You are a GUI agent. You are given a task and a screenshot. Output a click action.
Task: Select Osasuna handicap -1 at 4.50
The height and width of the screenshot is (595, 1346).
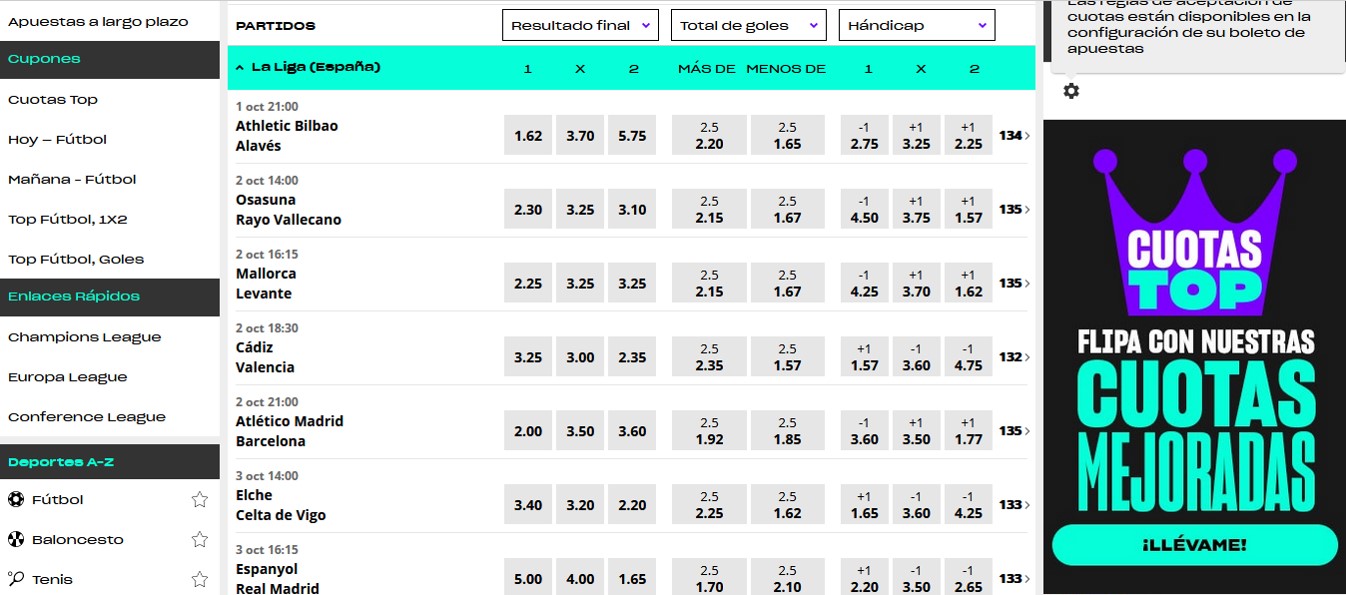coord(864,209)
